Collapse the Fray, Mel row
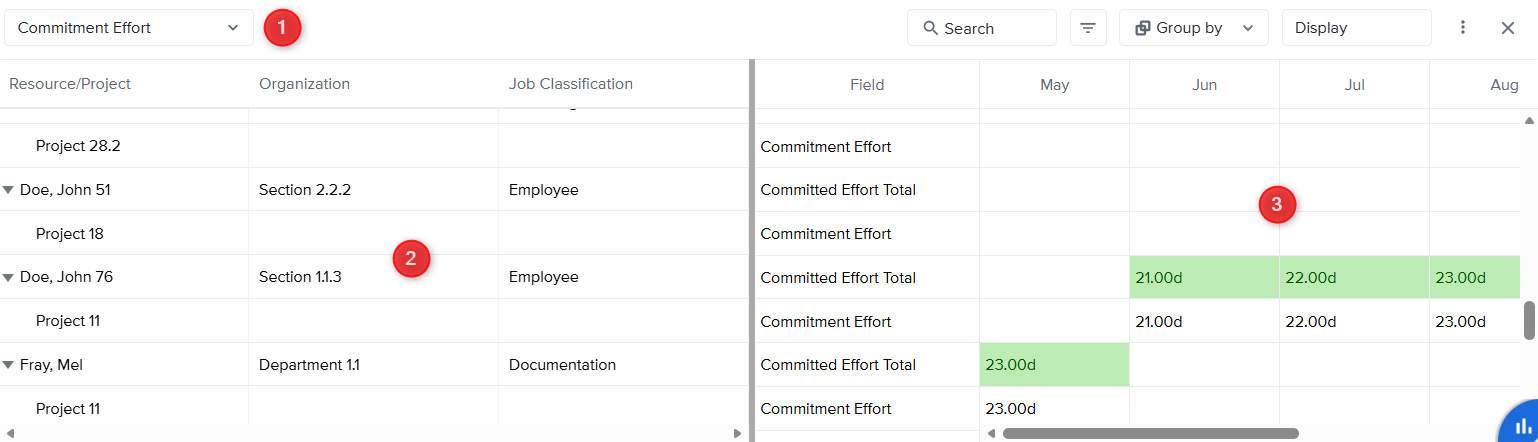The height and width of the screenshot is (442, 1538). [9, 365]
